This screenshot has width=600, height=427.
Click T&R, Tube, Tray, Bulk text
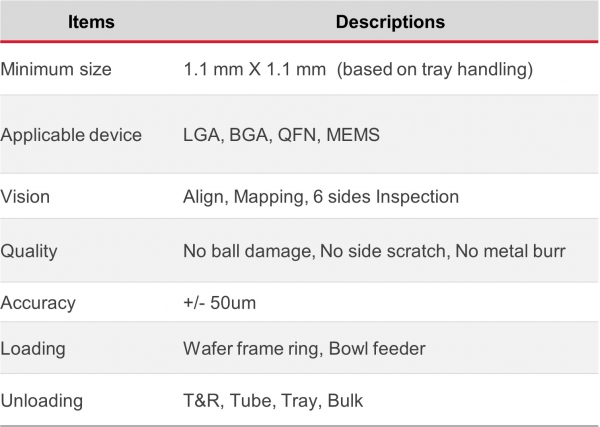tap(273, 401)
